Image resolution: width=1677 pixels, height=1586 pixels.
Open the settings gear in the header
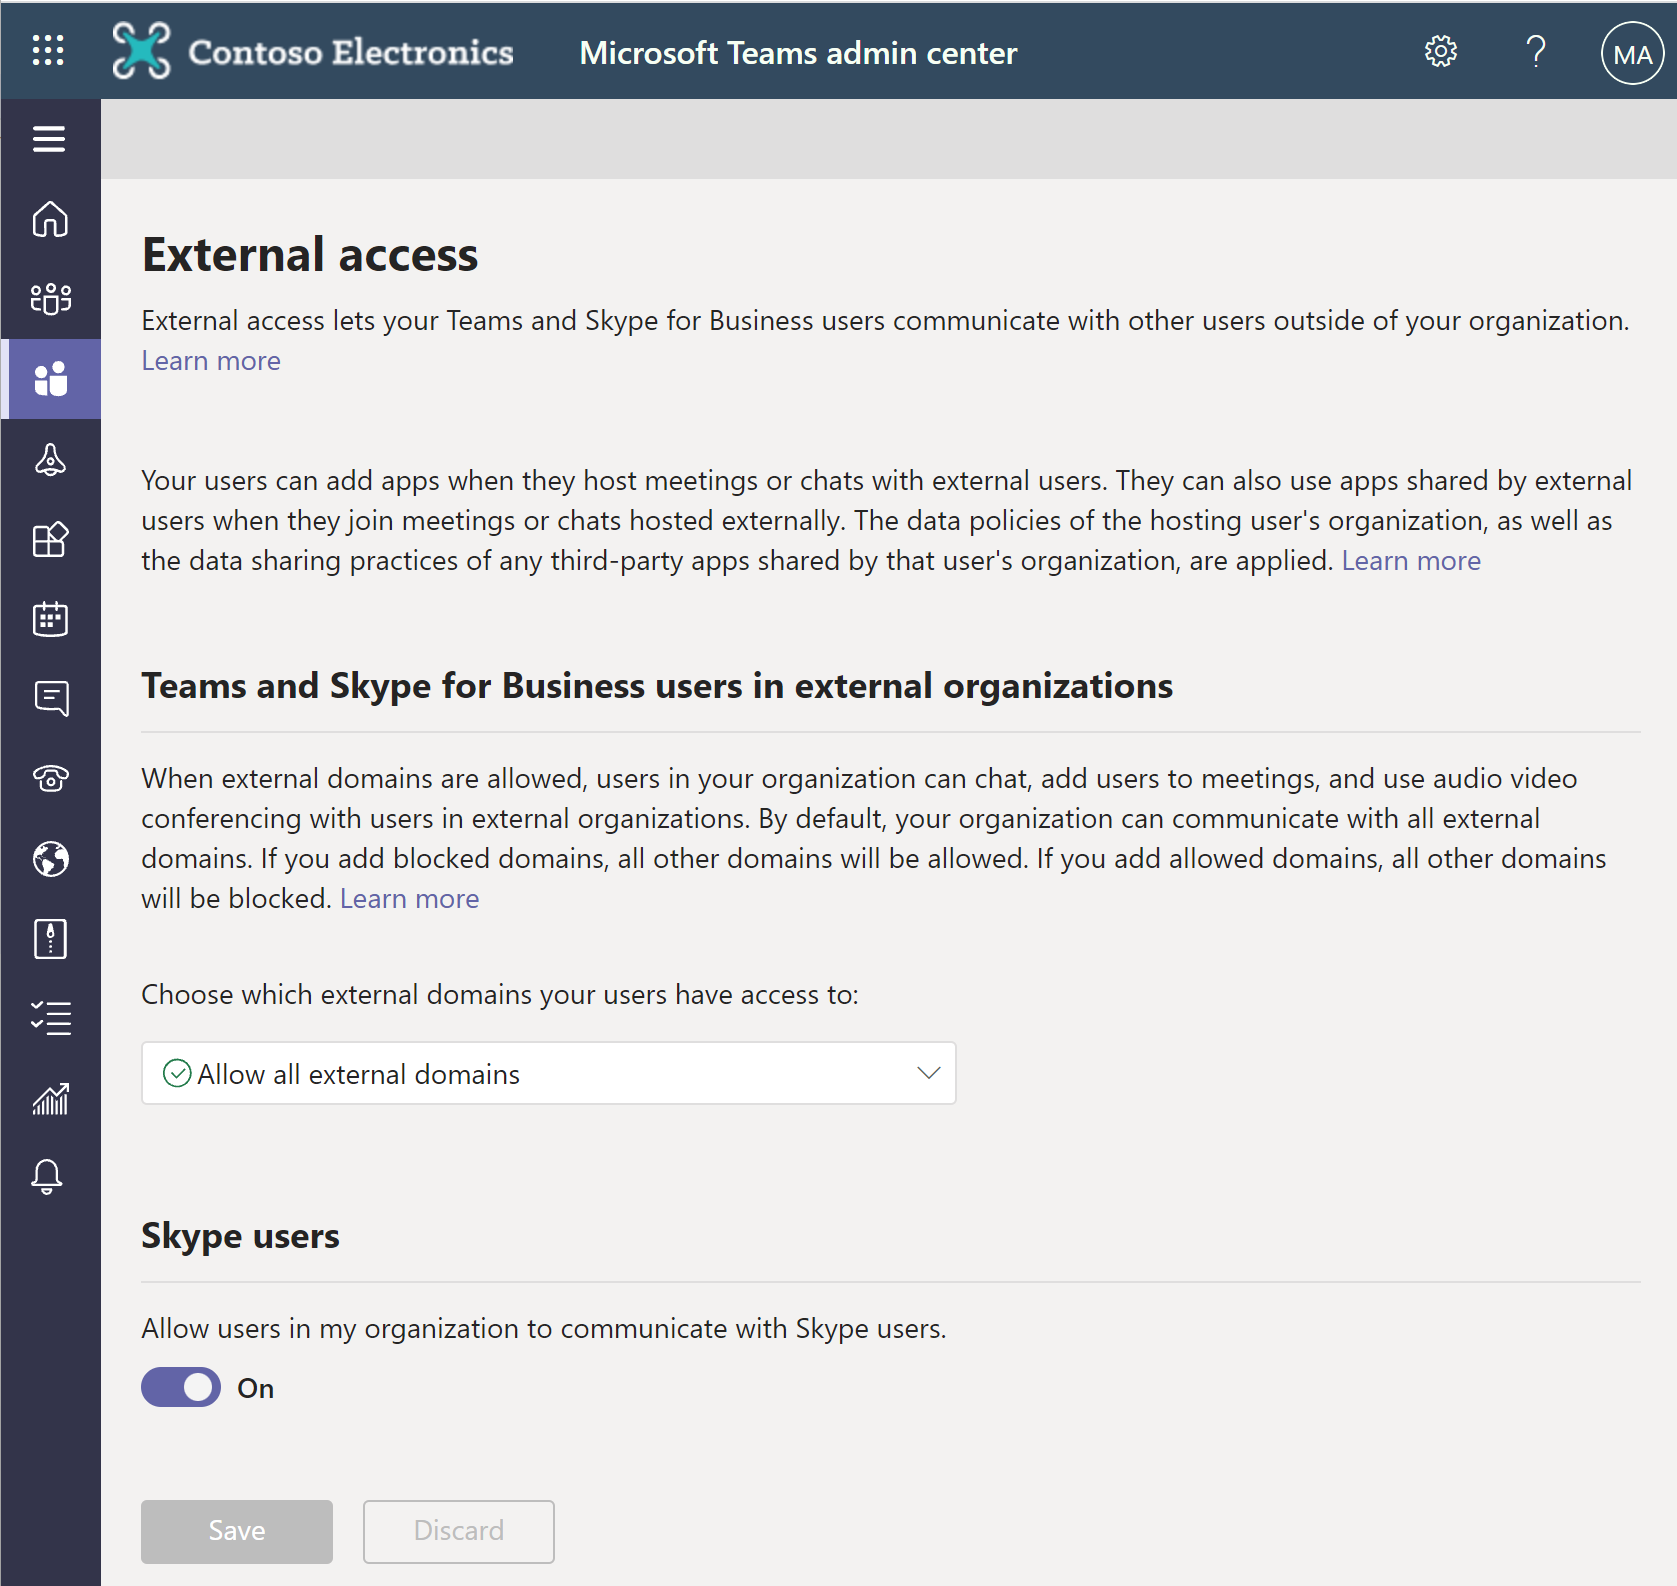pos(1440,51)
